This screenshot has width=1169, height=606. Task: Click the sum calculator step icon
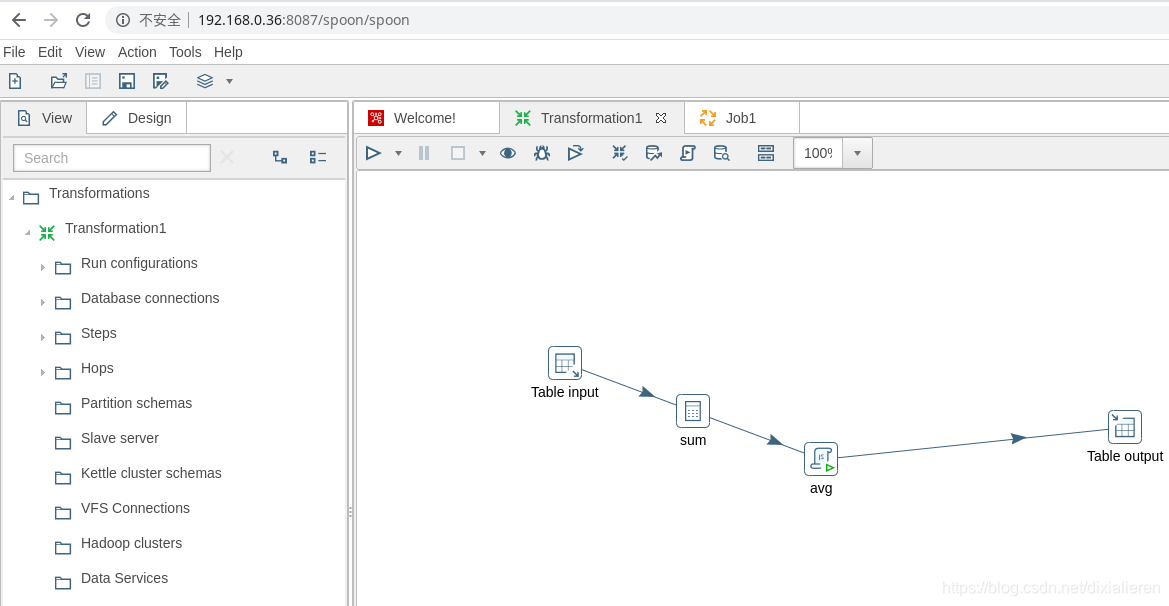pos(693,411)
